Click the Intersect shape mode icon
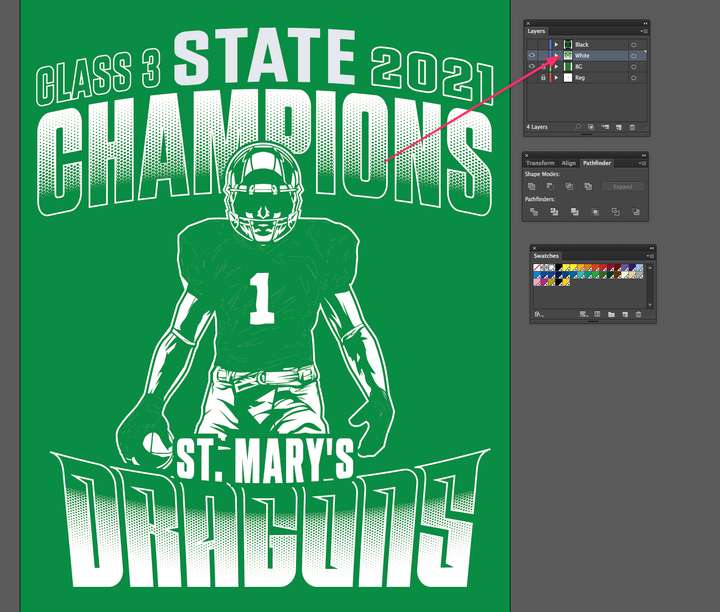The width and height of the screenshot is (720, 612). 569,186
